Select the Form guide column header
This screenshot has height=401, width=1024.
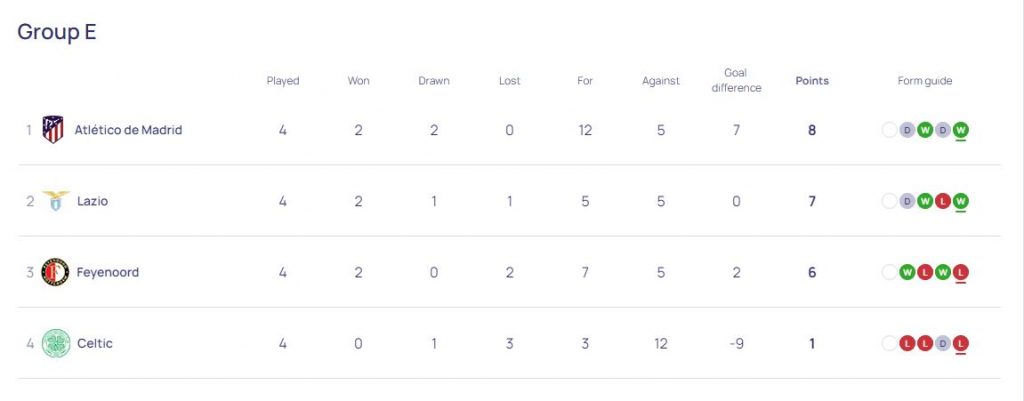[925, 81]
